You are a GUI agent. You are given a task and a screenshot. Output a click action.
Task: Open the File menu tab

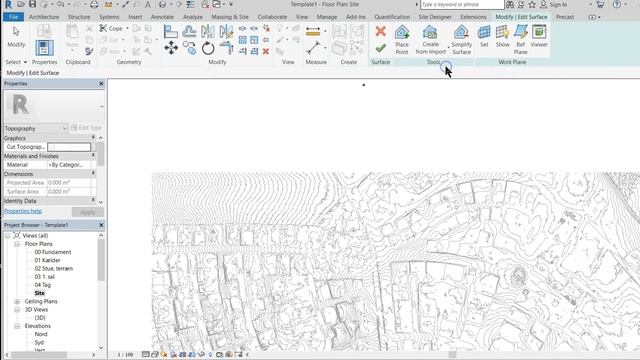point(13,17)
